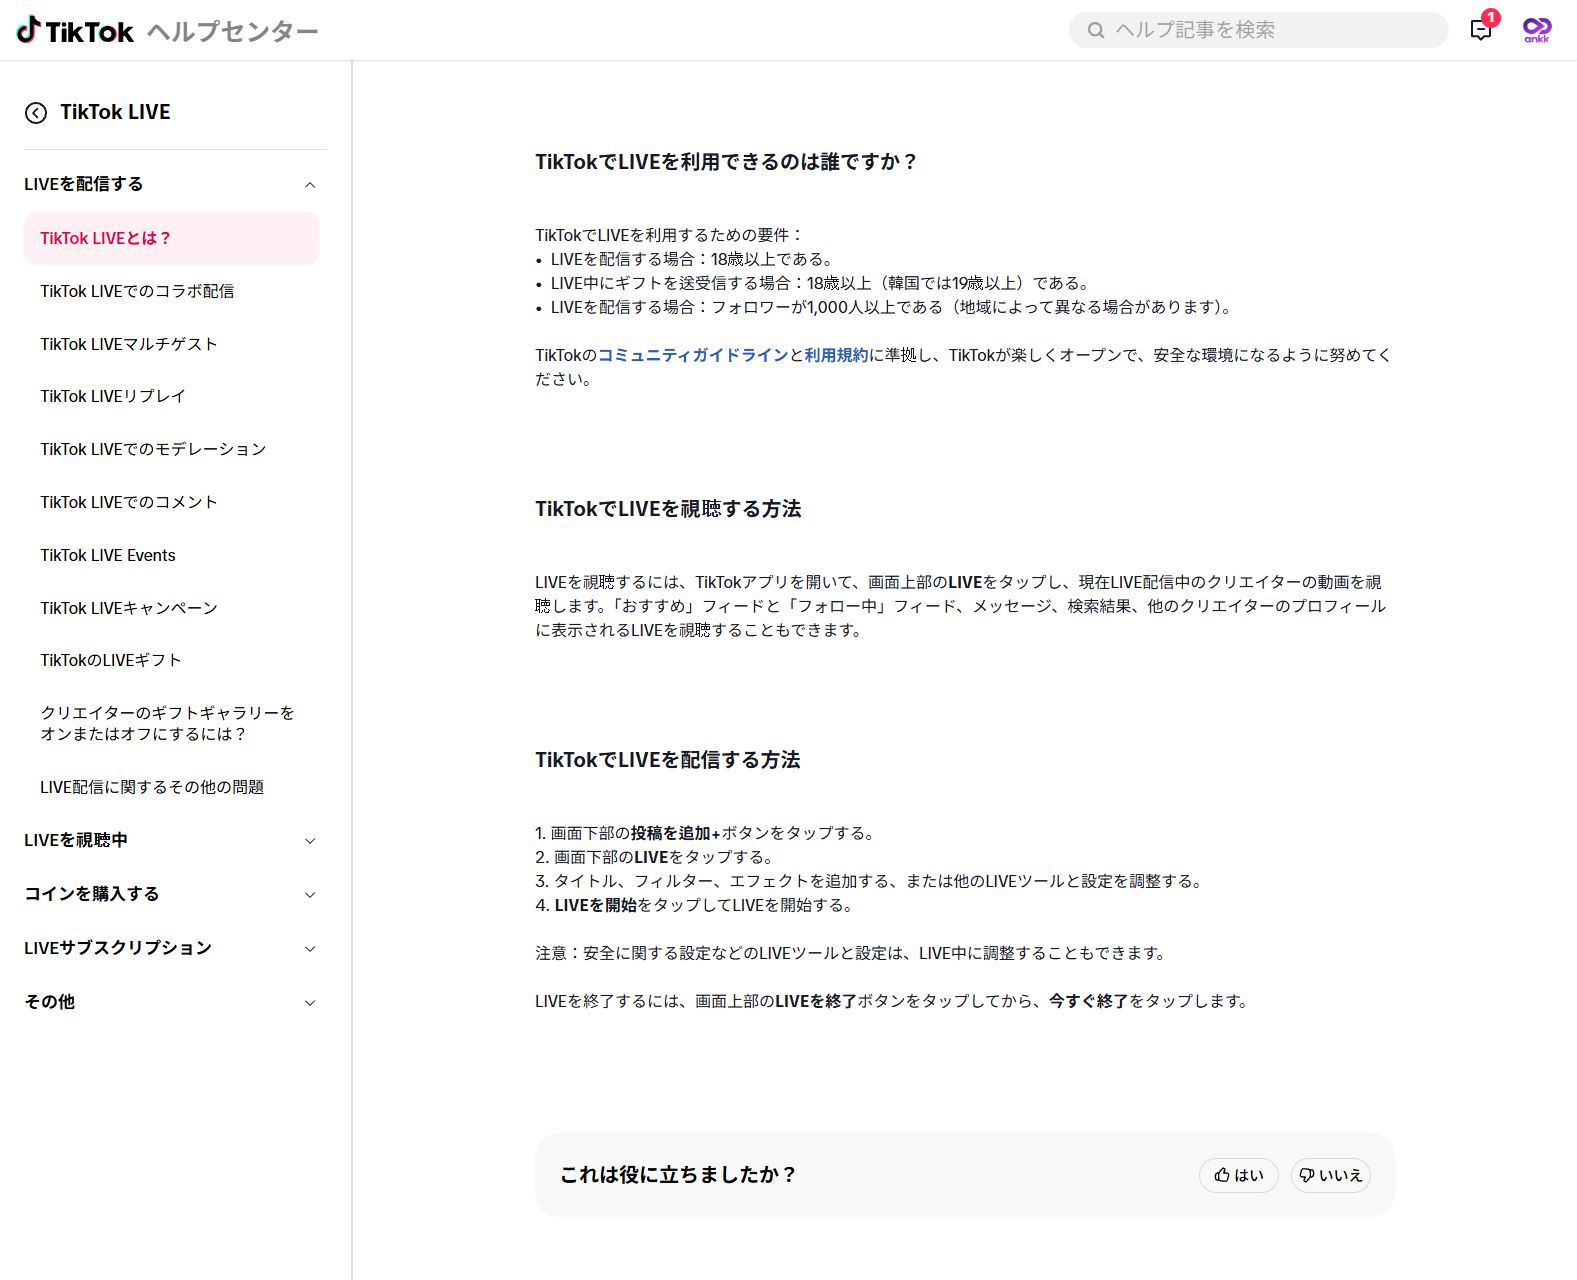Image resolution: width=1577 pixels, height=1280 pixels.
Task: Click heading TikTokでLIVEを視聴する方法
Action: tap(668, 509)
